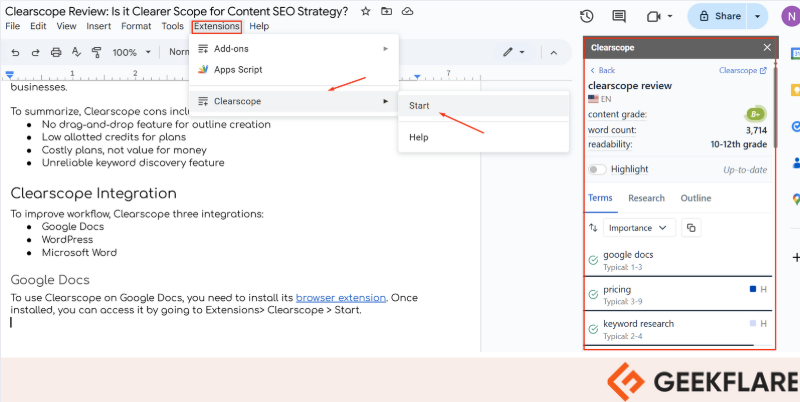Open the Importance sort dropdown
The image size is (800, 402).
[x=639, y=228]
